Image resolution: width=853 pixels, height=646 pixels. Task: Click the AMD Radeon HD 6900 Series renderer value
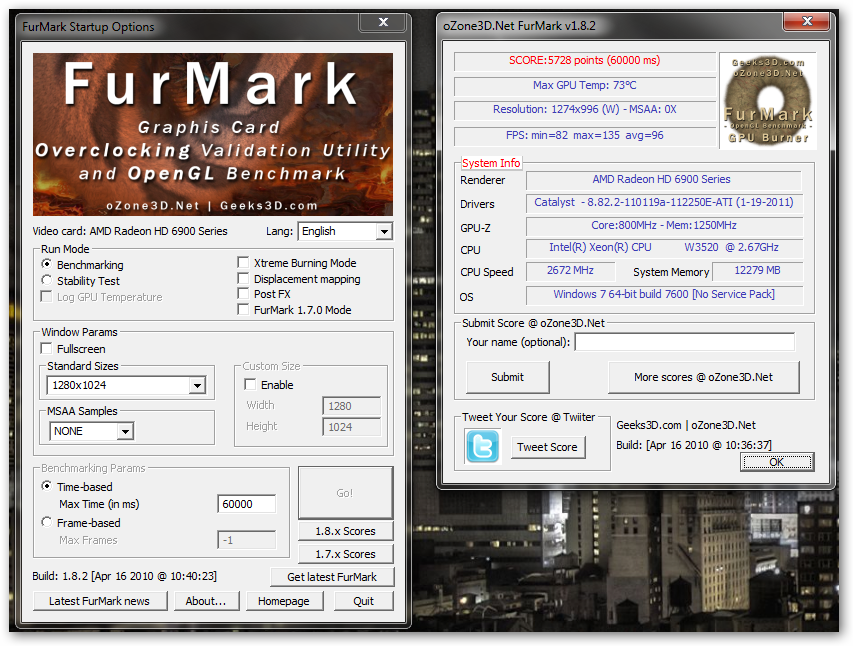662,179
